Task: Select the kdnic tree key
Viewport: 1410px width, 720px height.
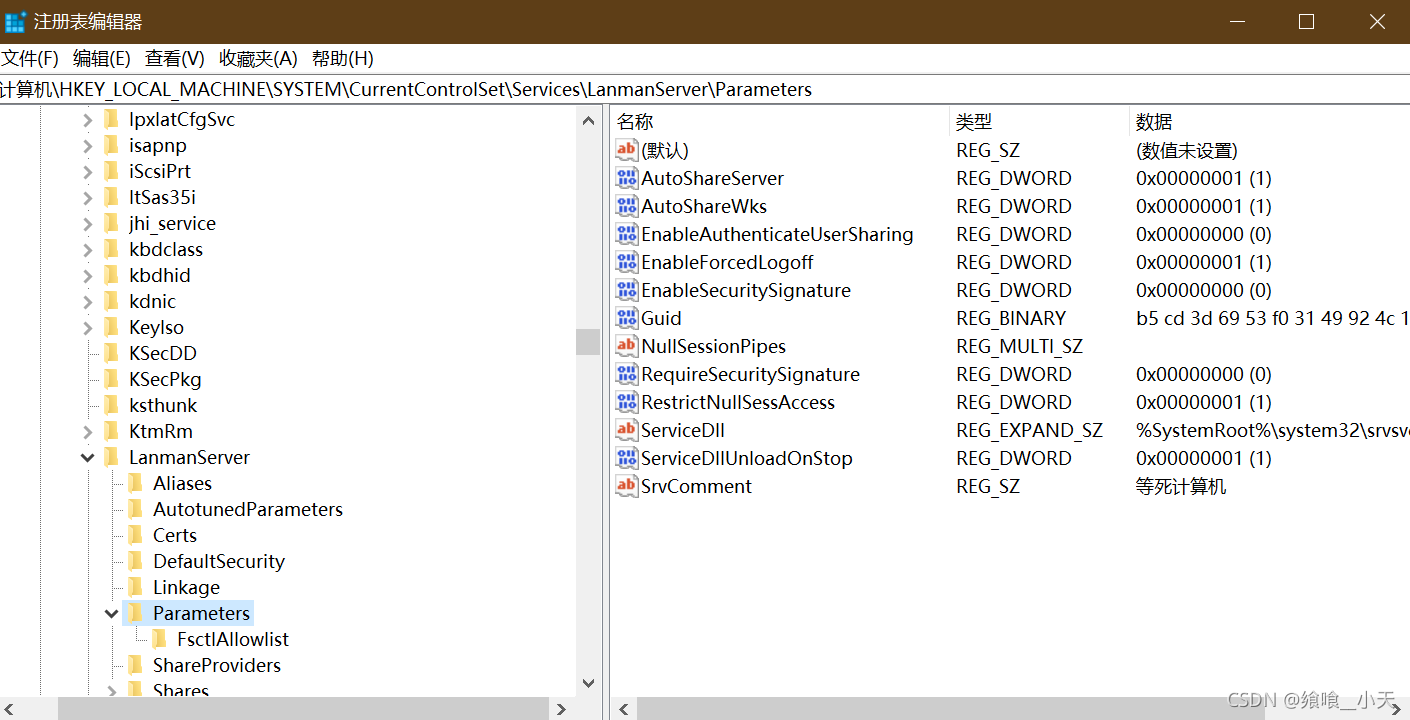Action: point(152,301)
